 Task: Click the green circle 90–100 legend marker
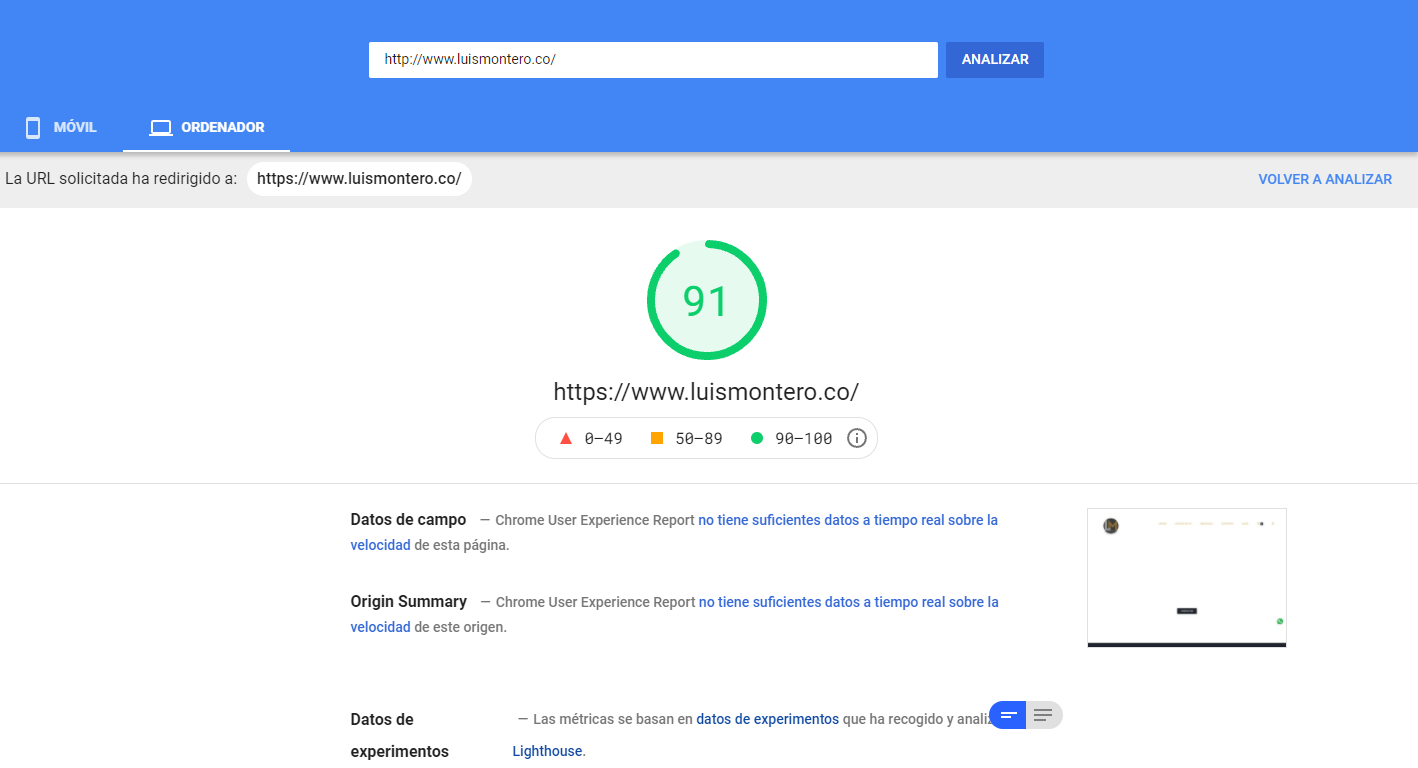coord(757,438)
